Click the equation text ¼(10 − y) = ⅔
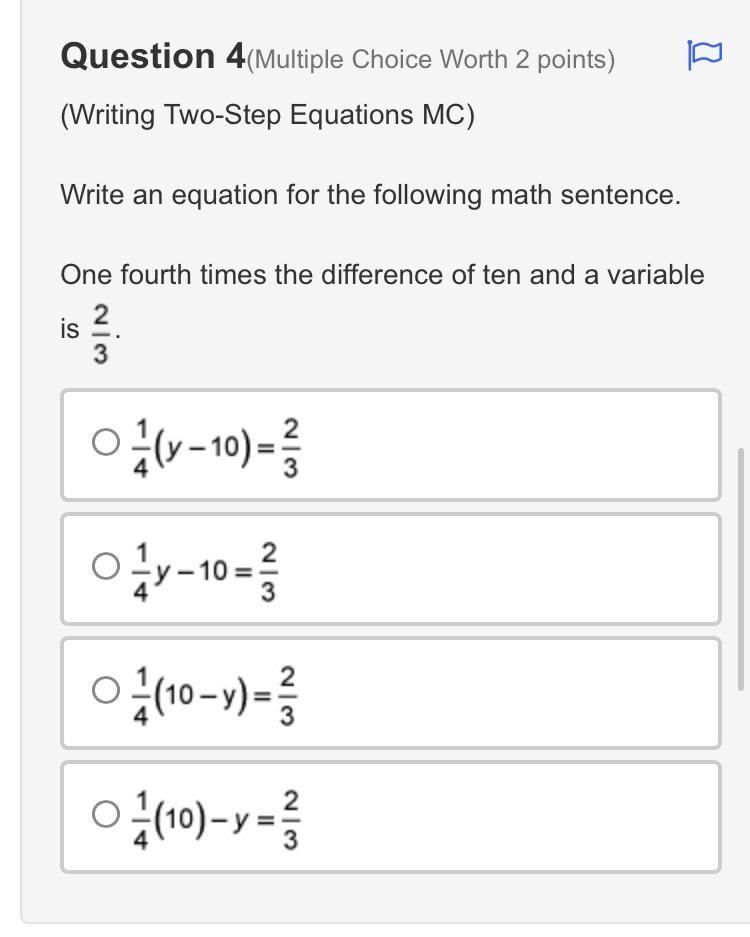 coord(215,696)
